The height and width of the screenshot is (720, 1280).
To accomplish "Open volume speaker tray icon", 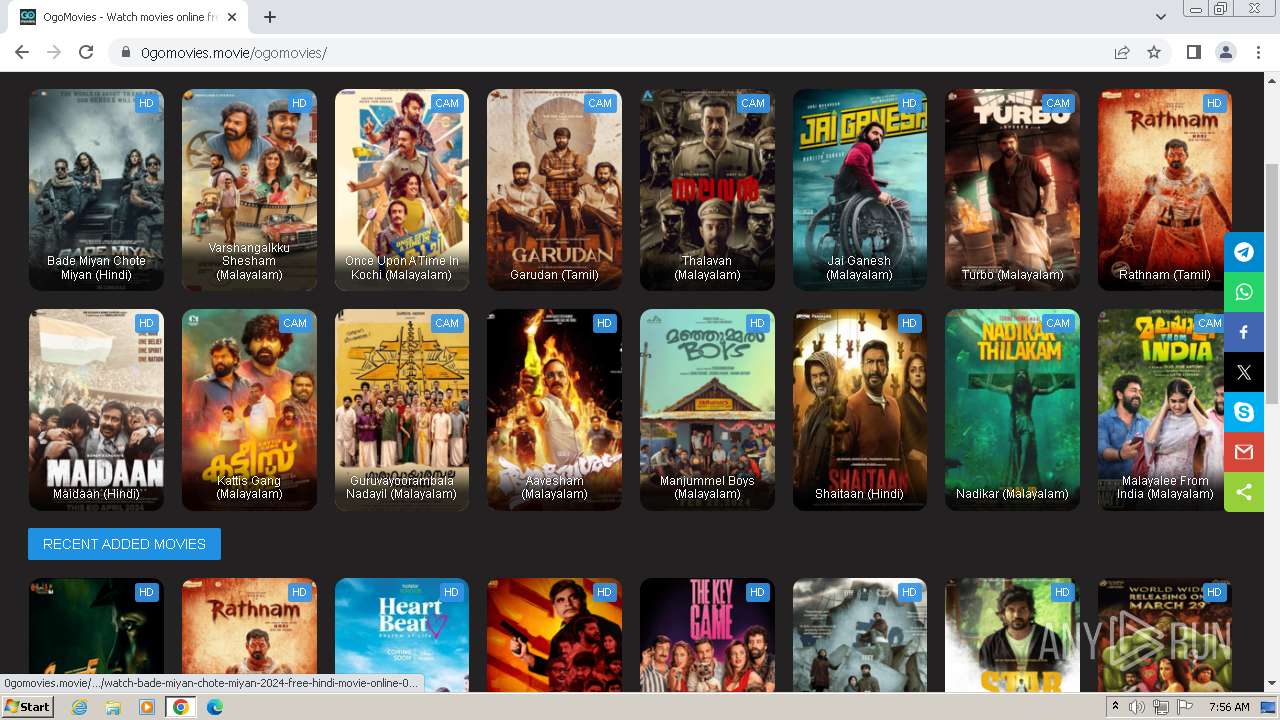I will point(1137,707).
